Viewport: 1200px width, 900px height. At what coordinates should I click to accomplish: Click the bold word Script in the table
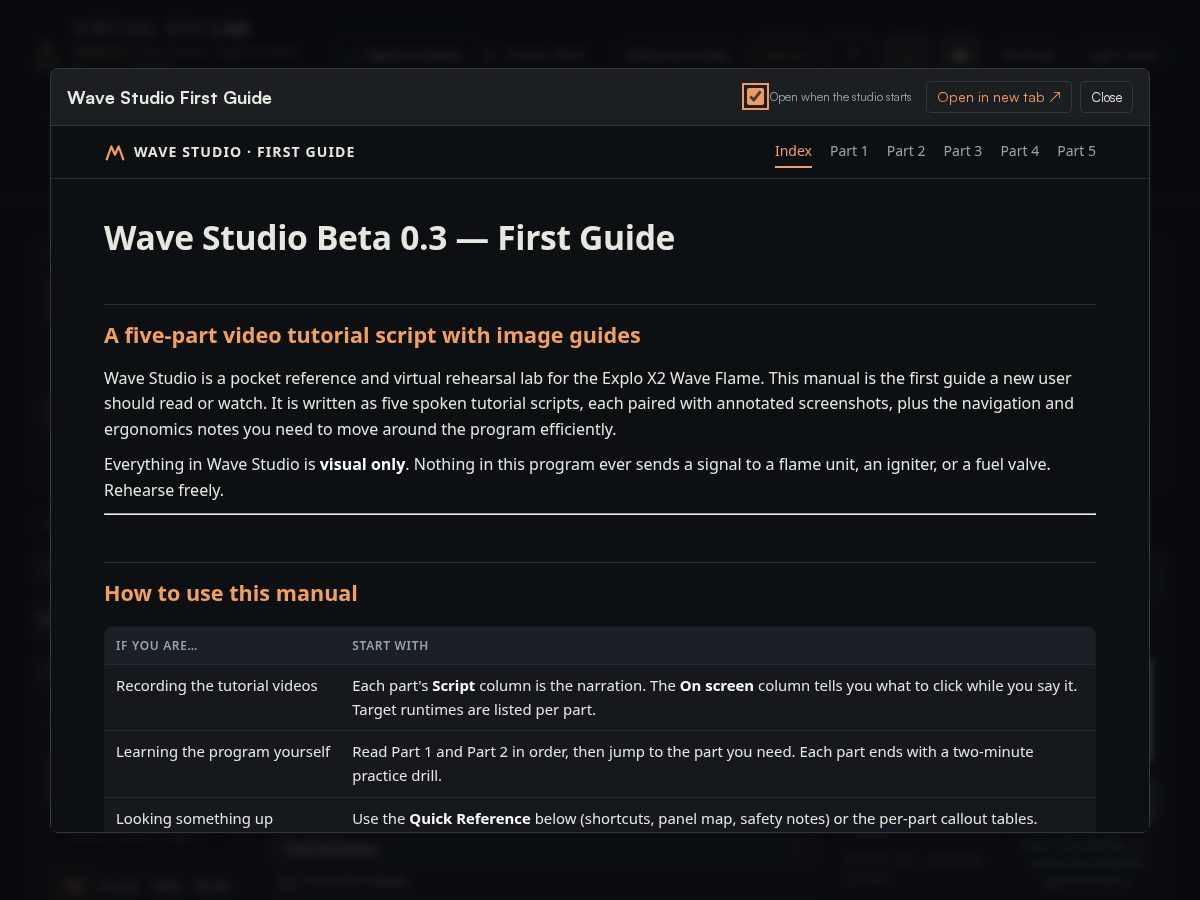pos(454,686)
